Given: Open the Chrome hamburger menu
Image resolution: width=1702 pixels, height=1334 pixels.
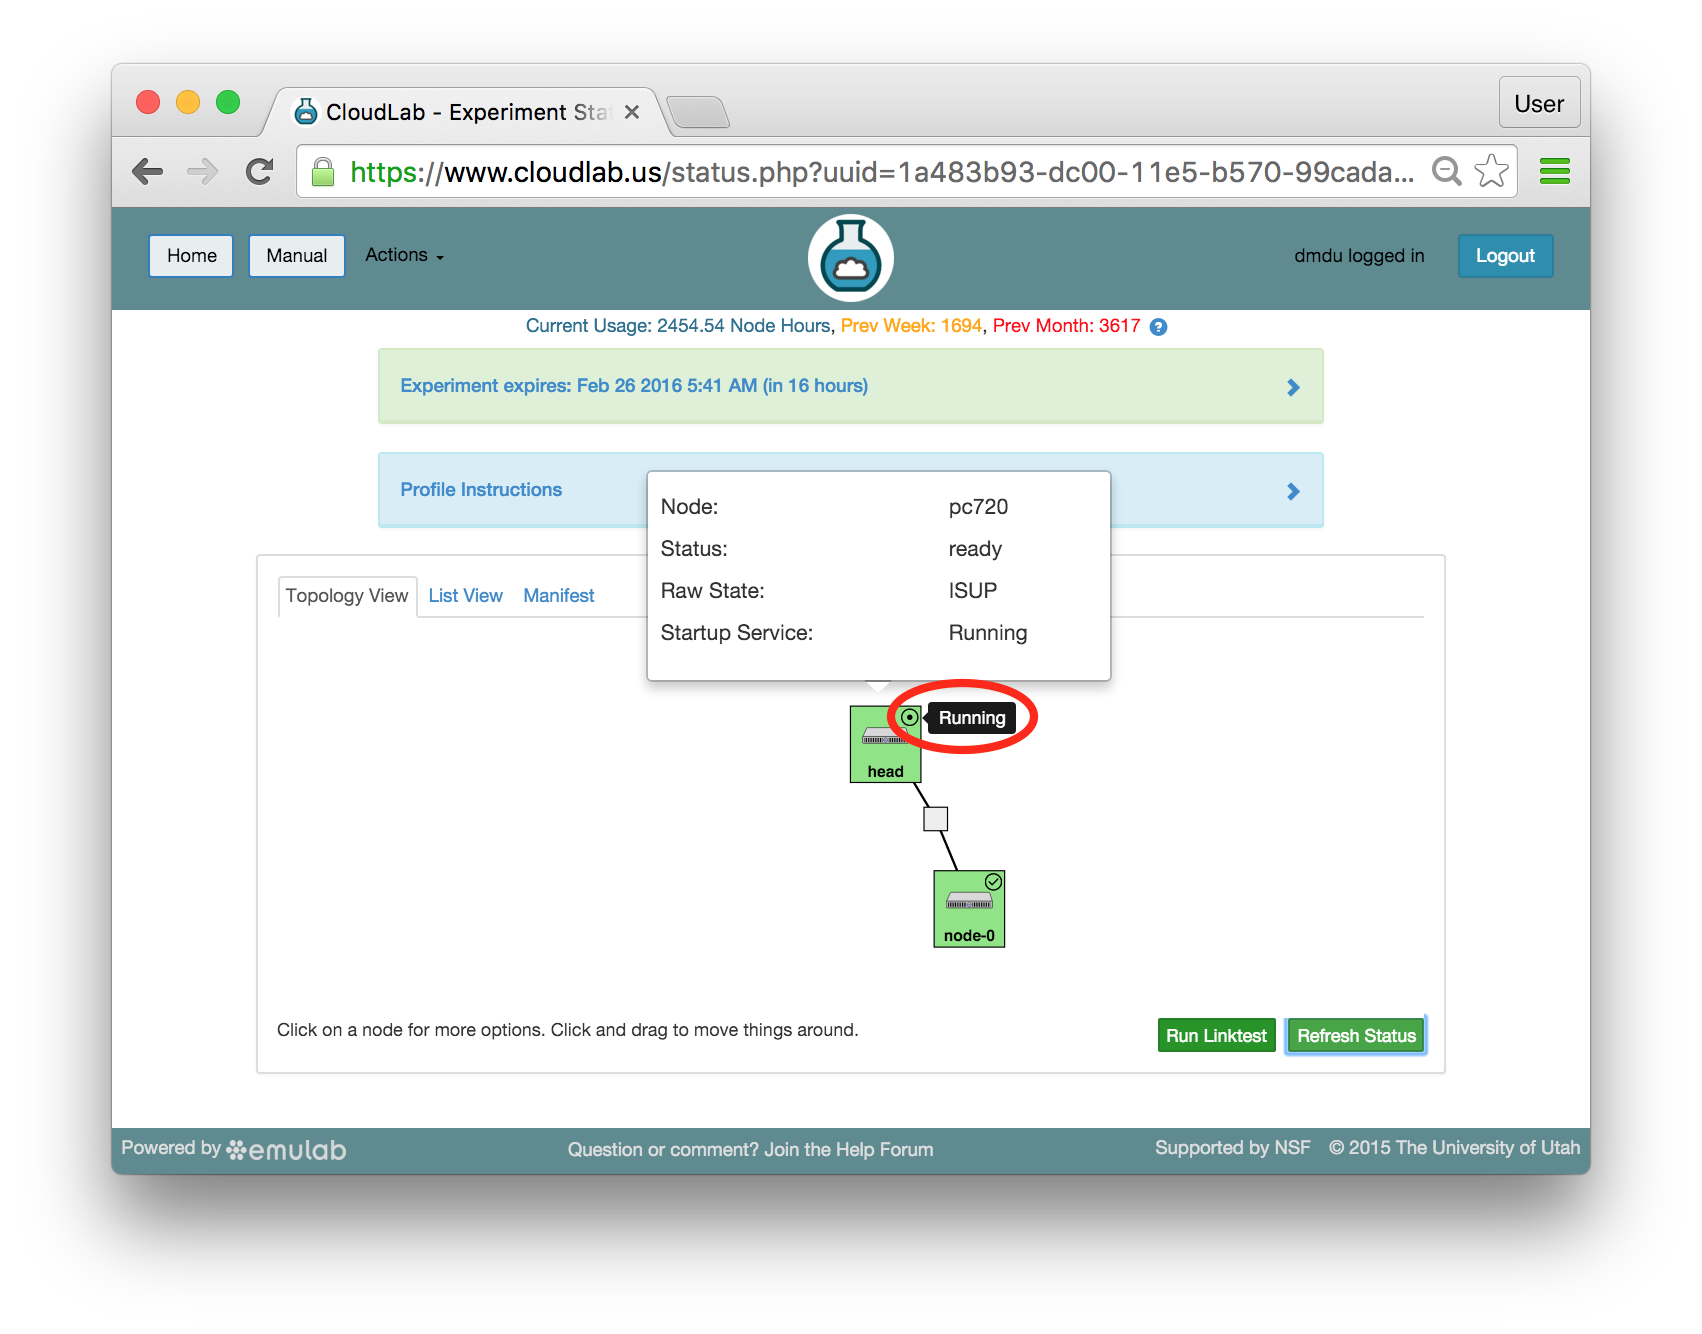Looking at the screenshot, I should coord(1554,172).
